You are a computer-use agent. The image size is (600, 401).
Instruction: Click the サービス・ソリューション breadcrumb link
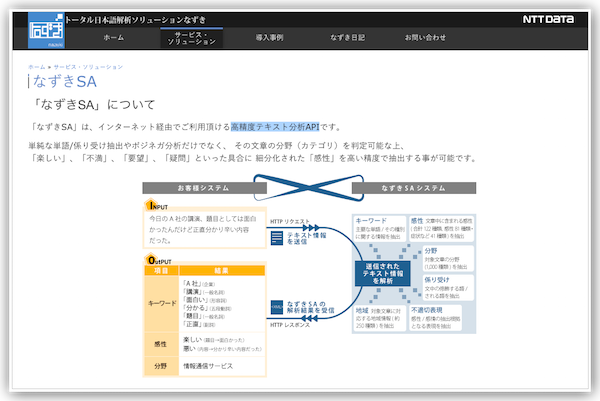point(88,67)
